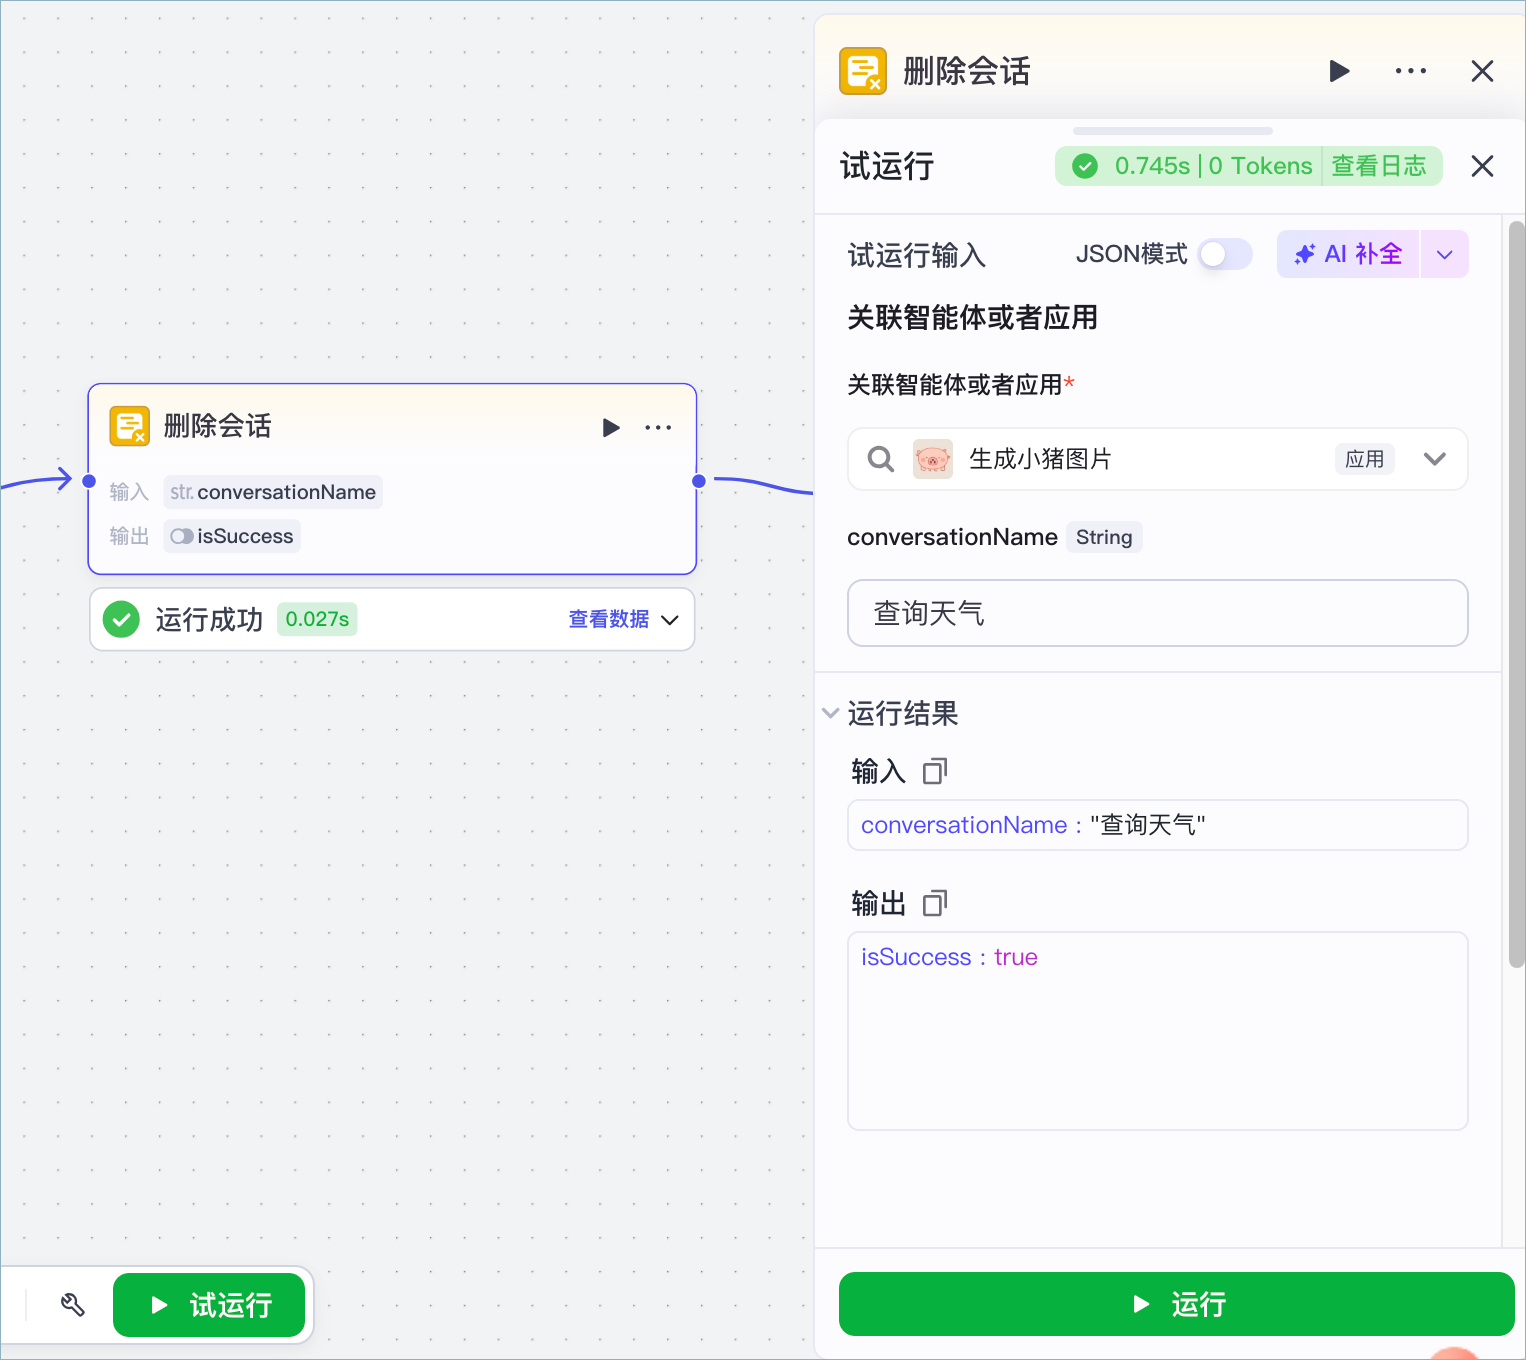Screen dimensions: 1526x1360
Task: Open more options in panel header
Action: pos(1411,71)
